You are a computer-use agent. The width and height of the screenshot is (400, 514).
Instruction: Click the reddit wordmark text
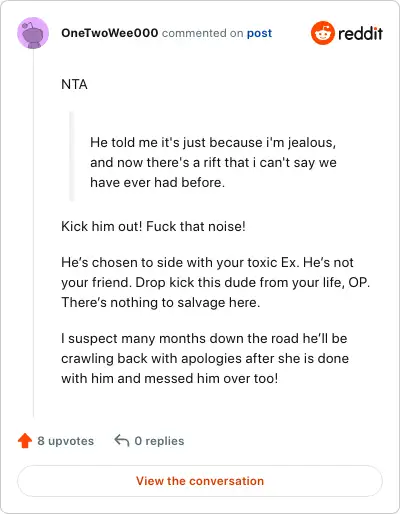(x=360, y=33)
